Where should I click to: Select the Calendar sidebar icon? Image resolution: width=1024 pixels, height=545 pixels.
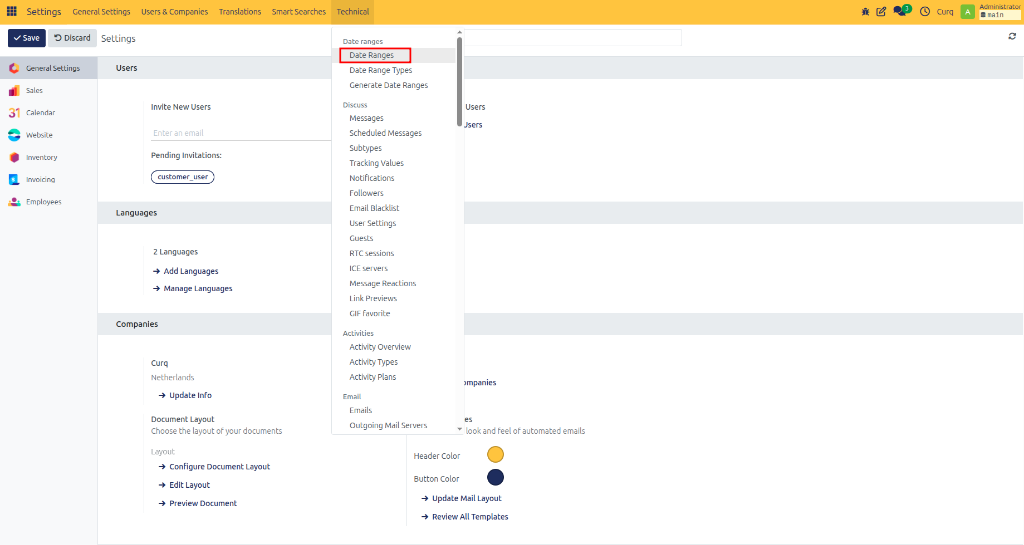tap(14, 112)
